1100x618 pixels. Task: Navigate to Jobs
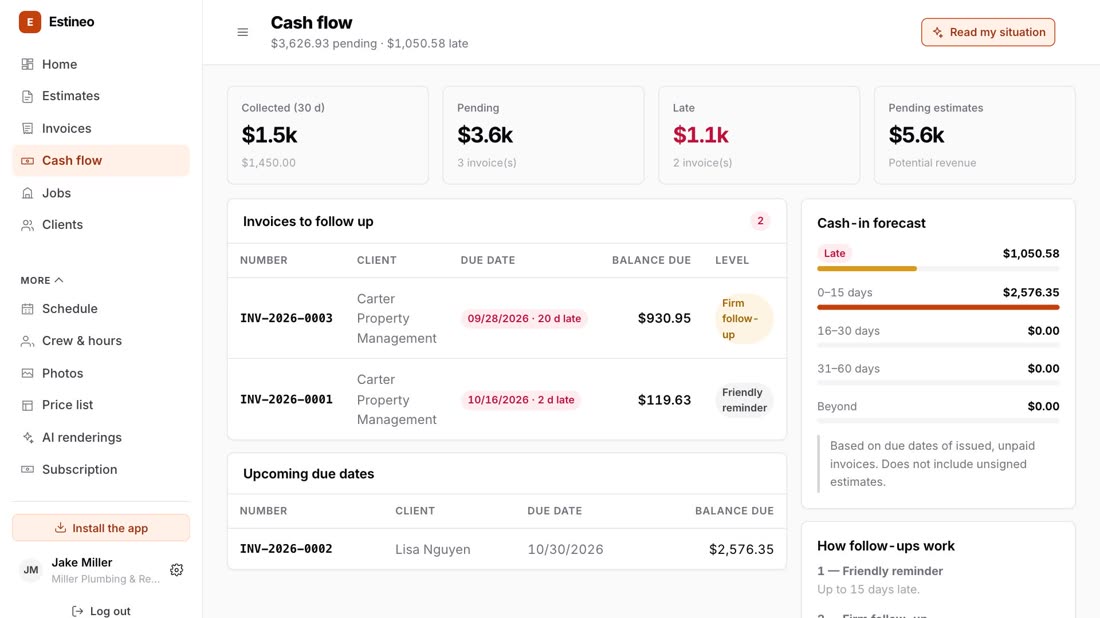[101, 193]
